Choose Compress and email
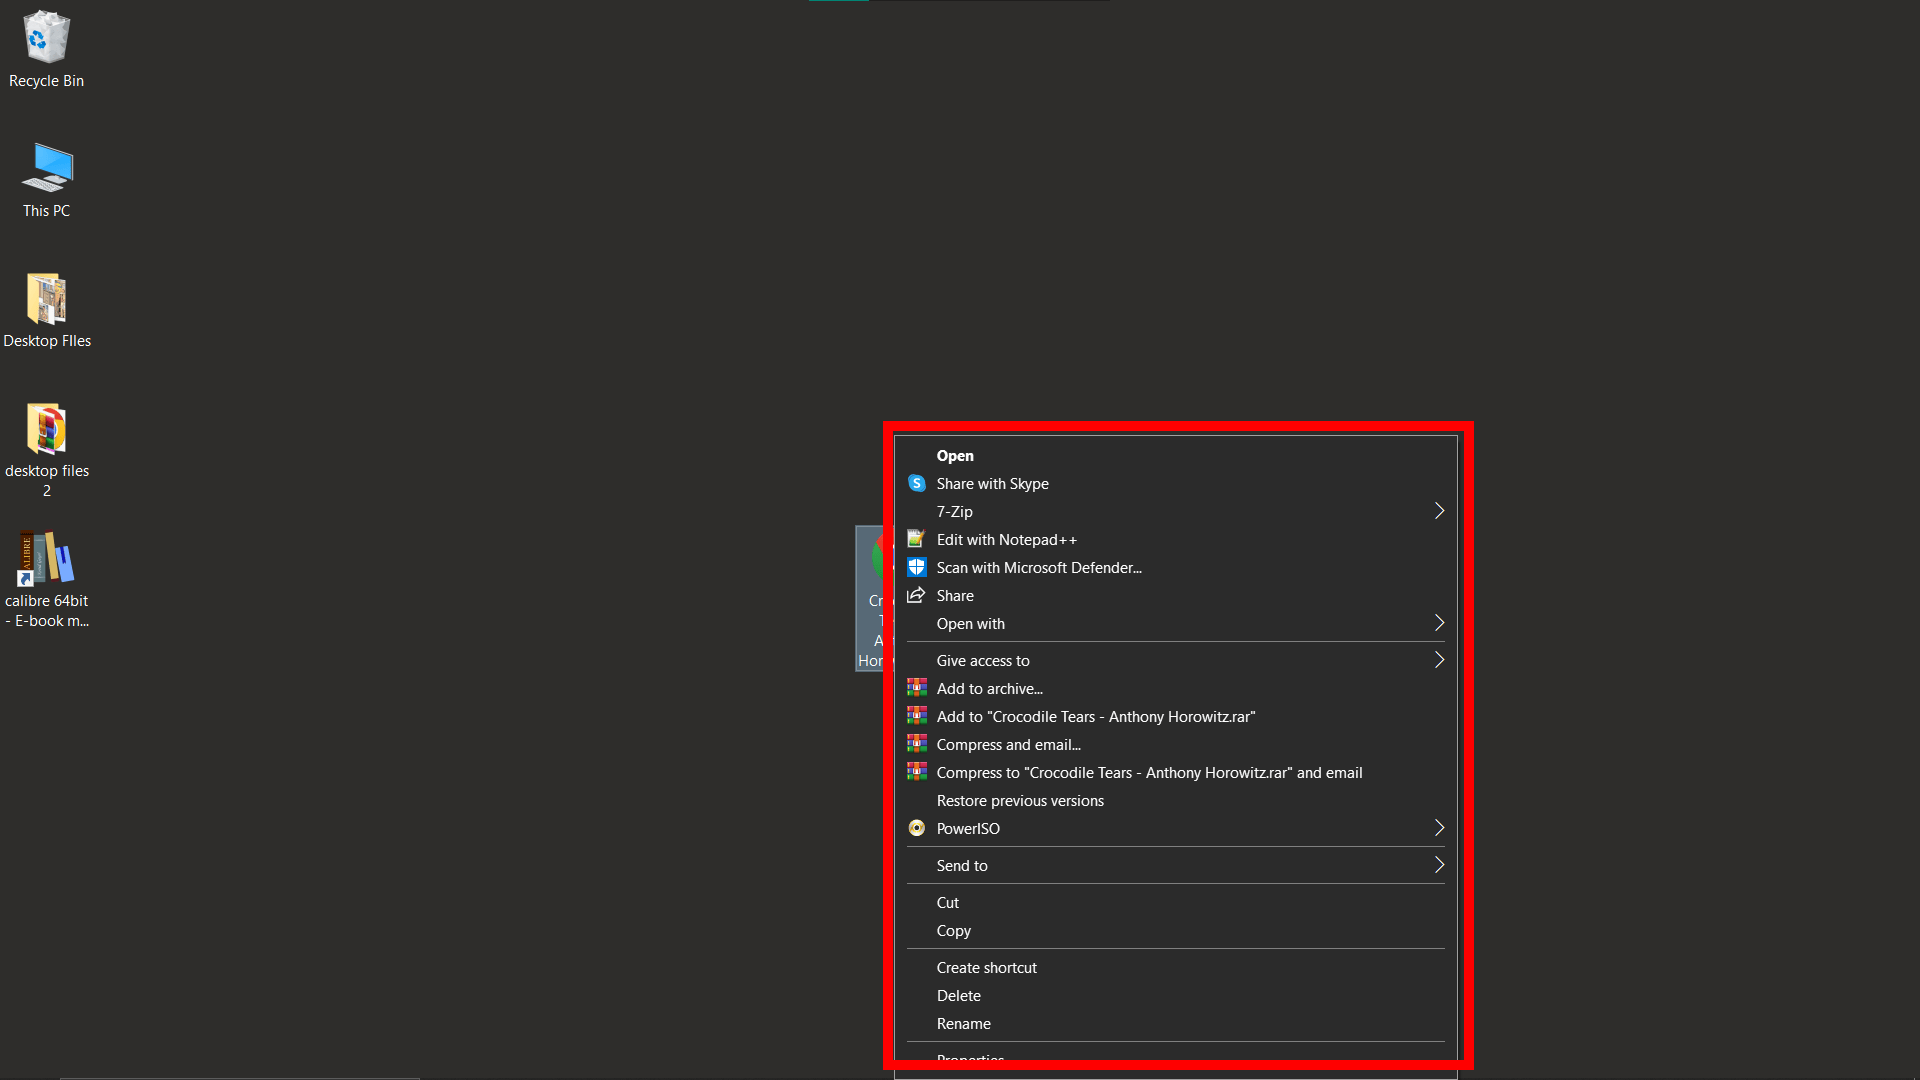Screen dimensions: 1920x1080 (x=1007, y=744)
